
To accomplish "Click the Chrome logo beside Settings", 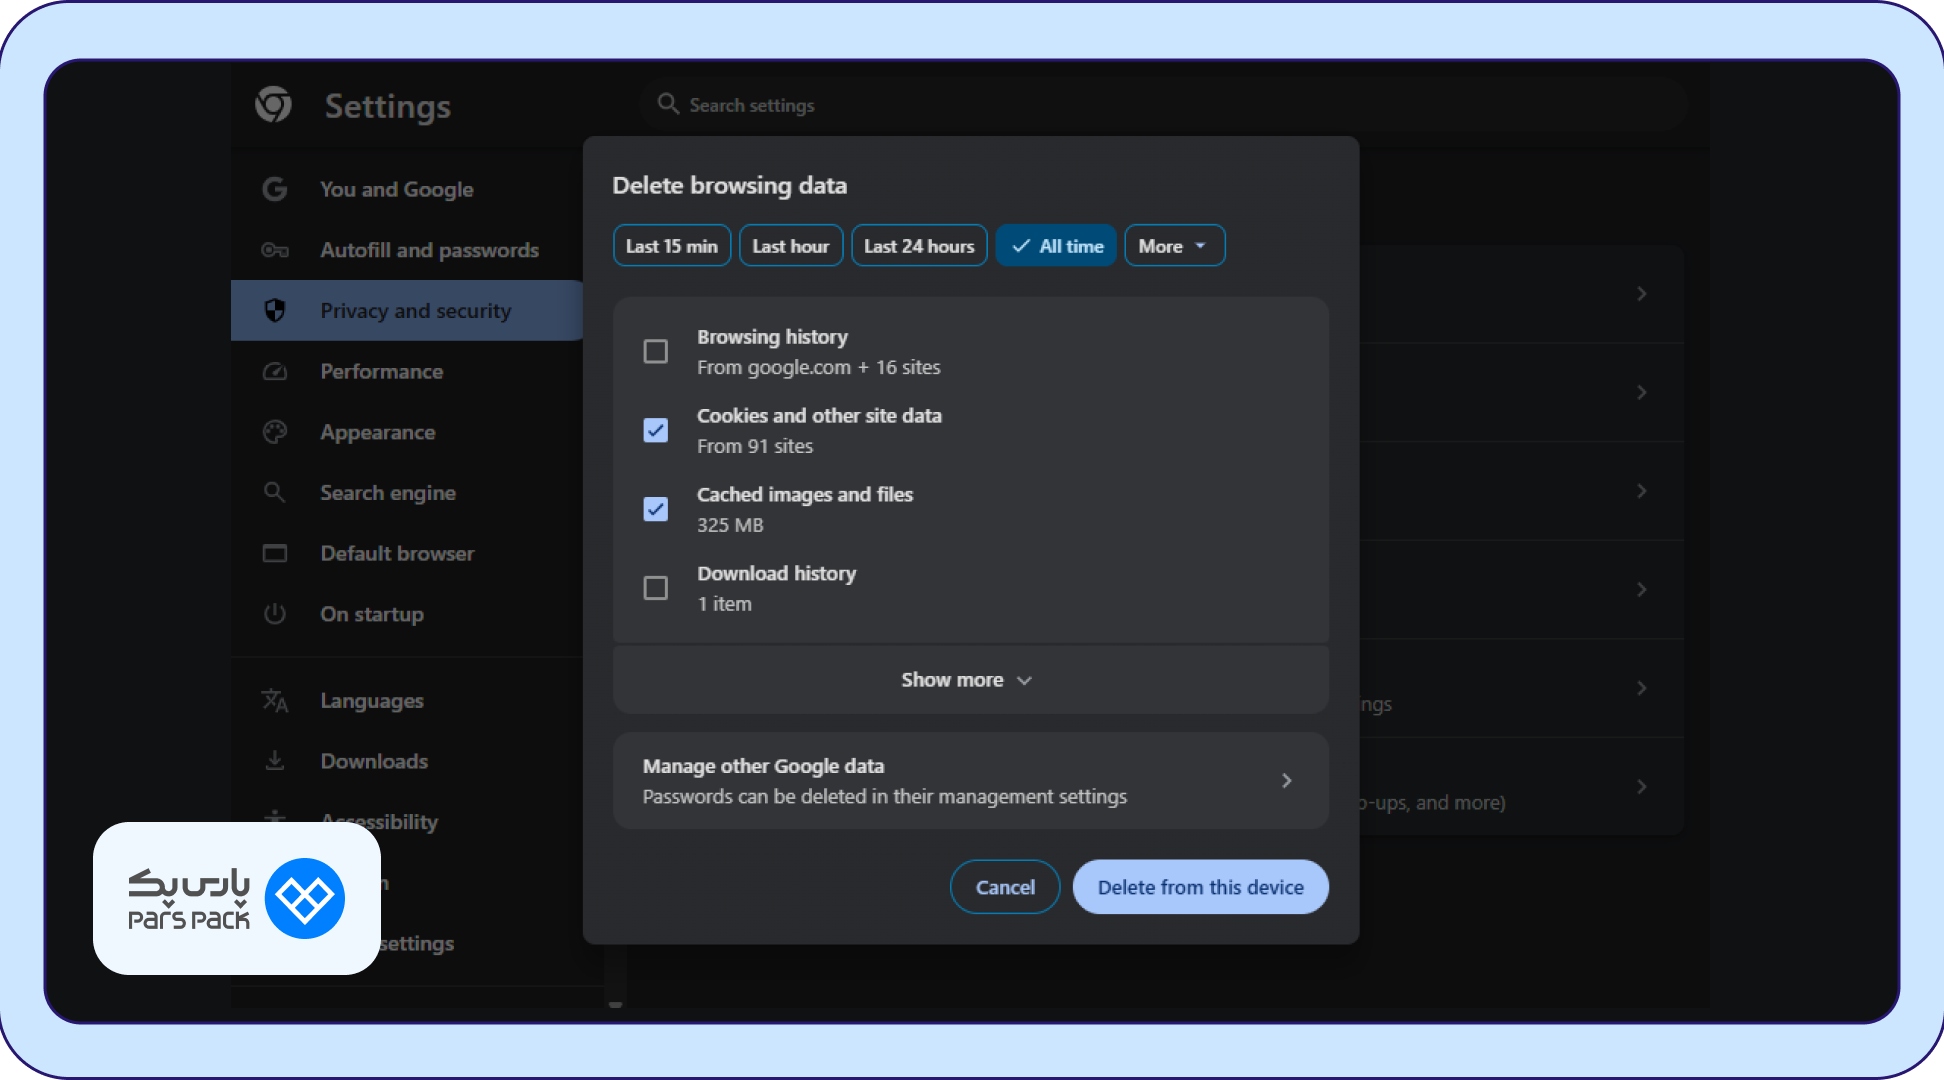I will click(273, 104).
